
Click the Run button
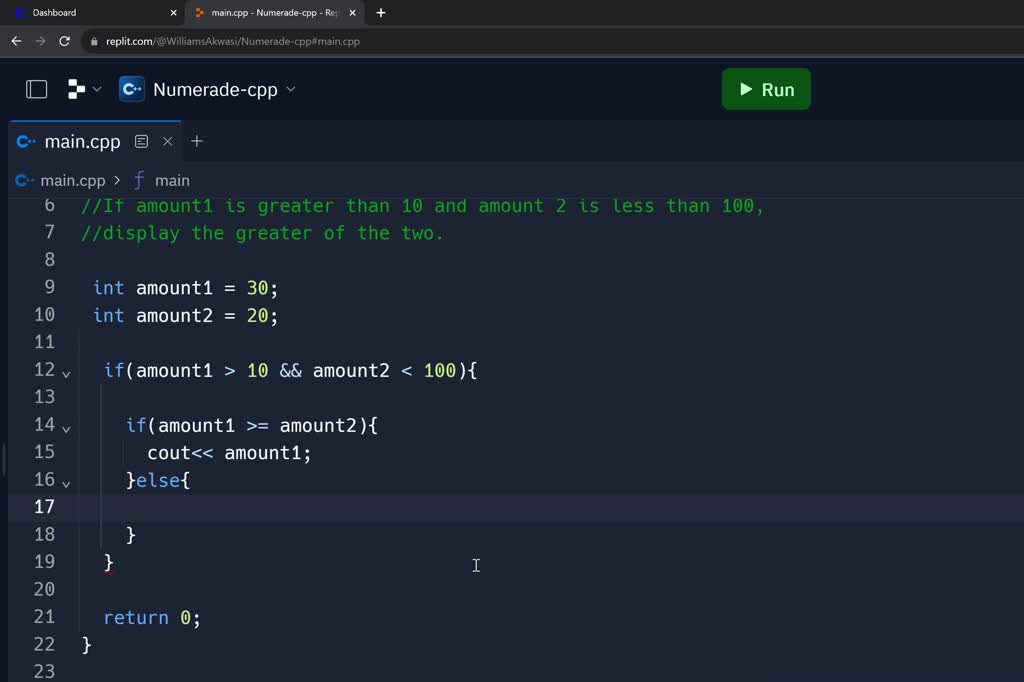tap(766, 89)
